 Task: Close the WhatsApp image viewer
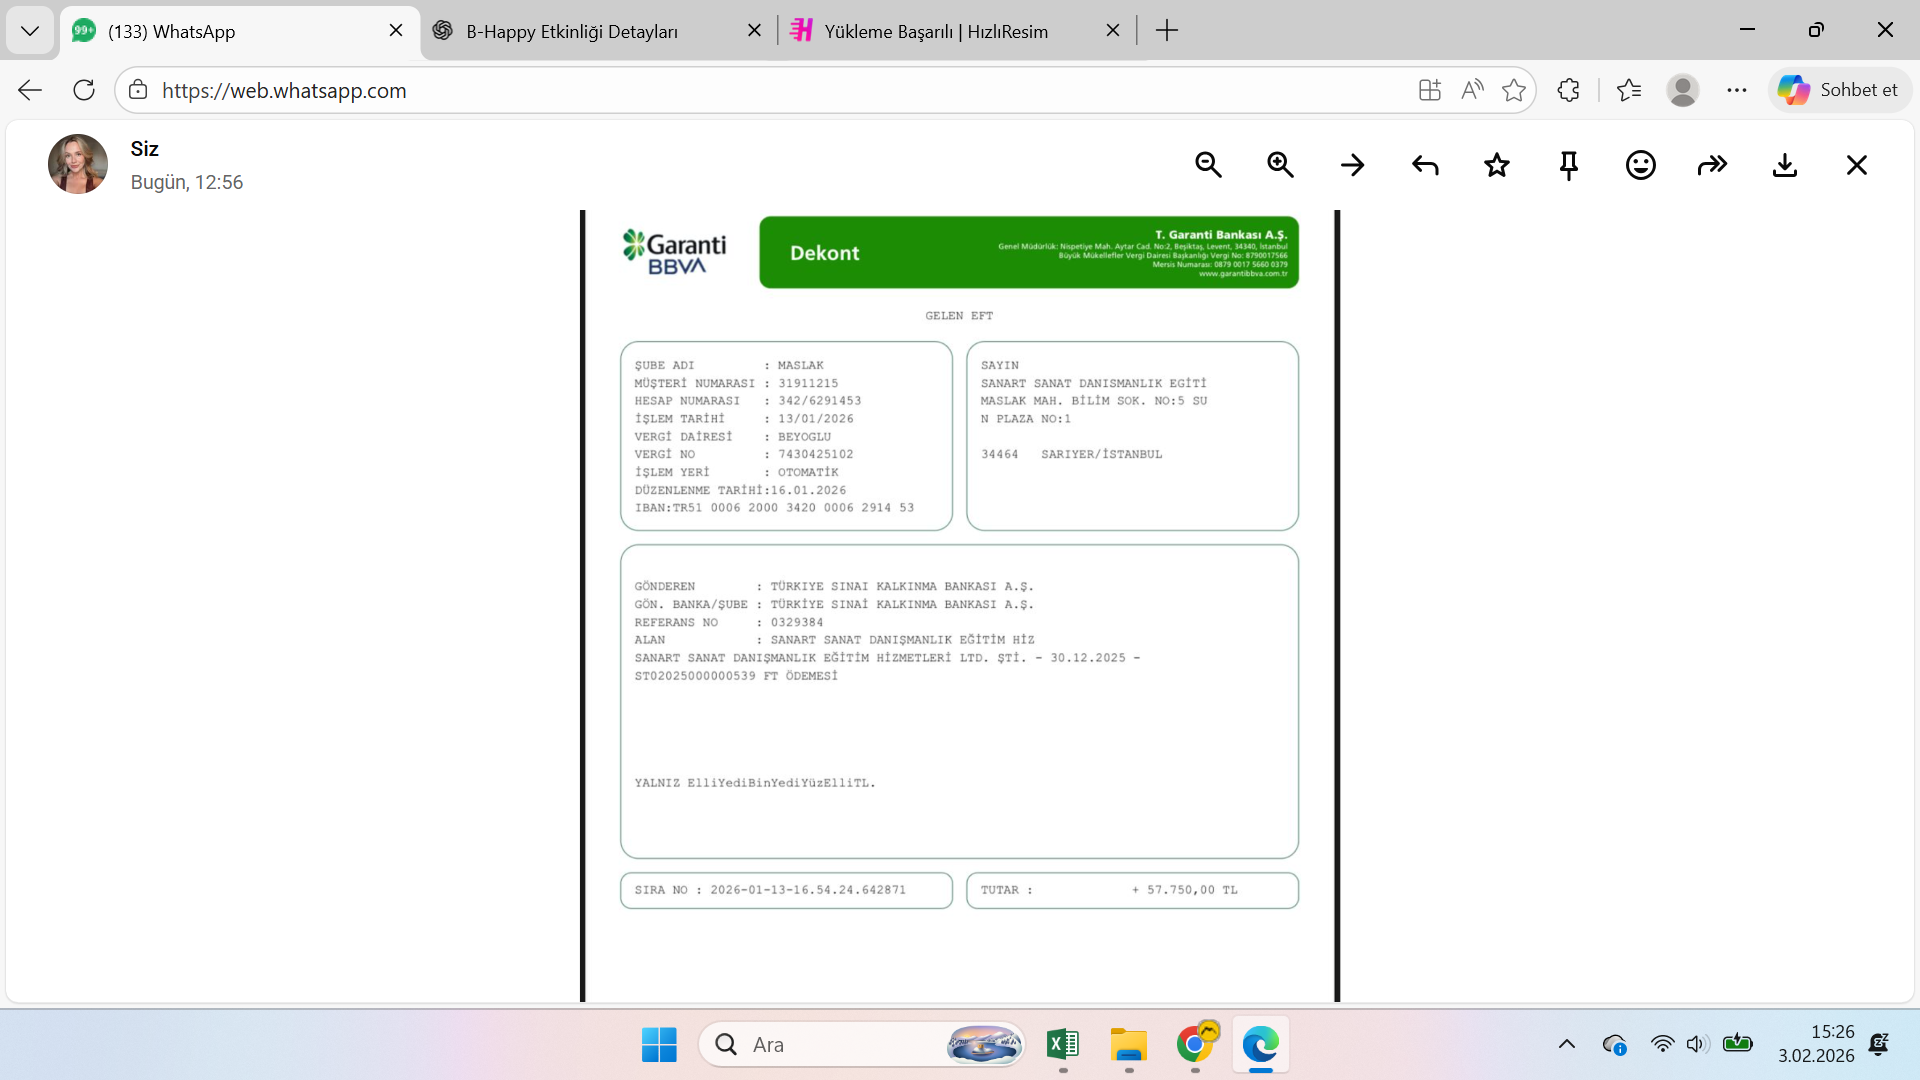click(1857, 165)
